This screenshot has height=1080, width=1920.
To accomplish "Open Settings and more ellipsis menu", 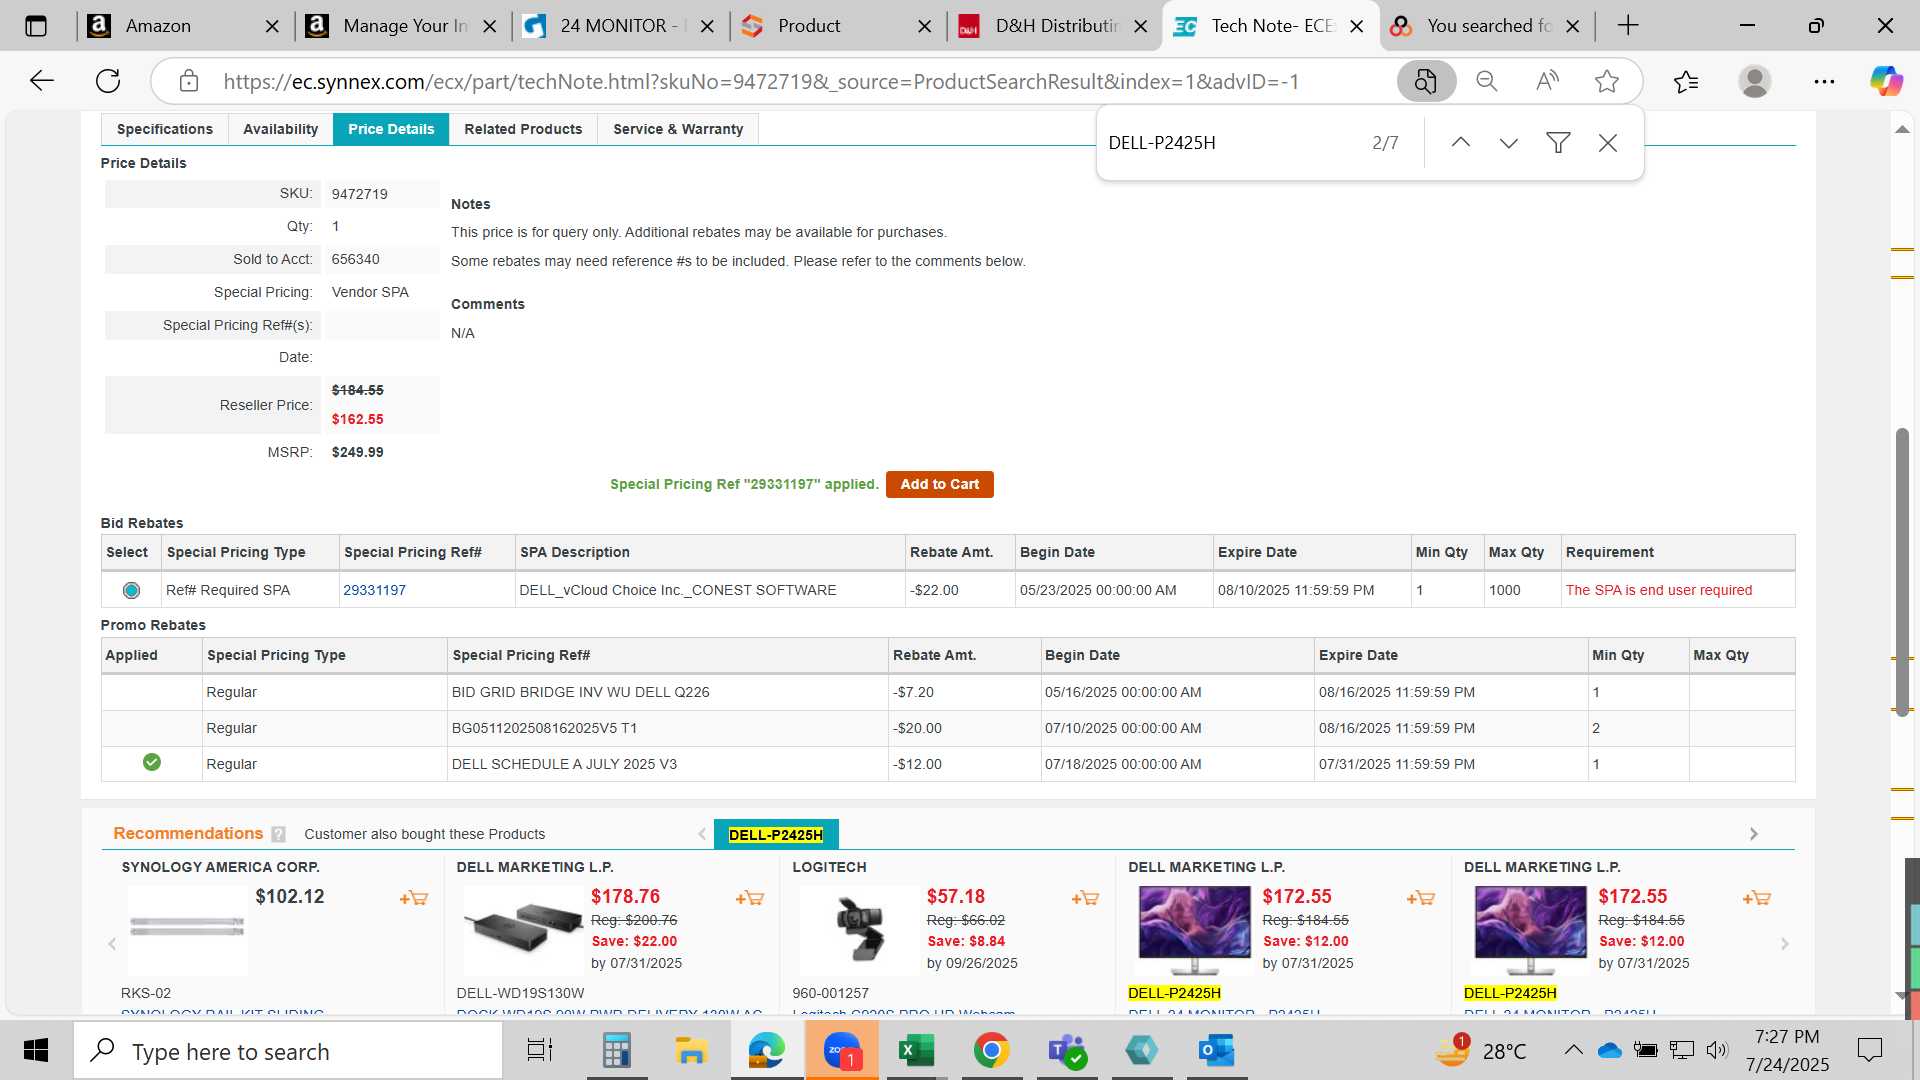I will 1824,81.
